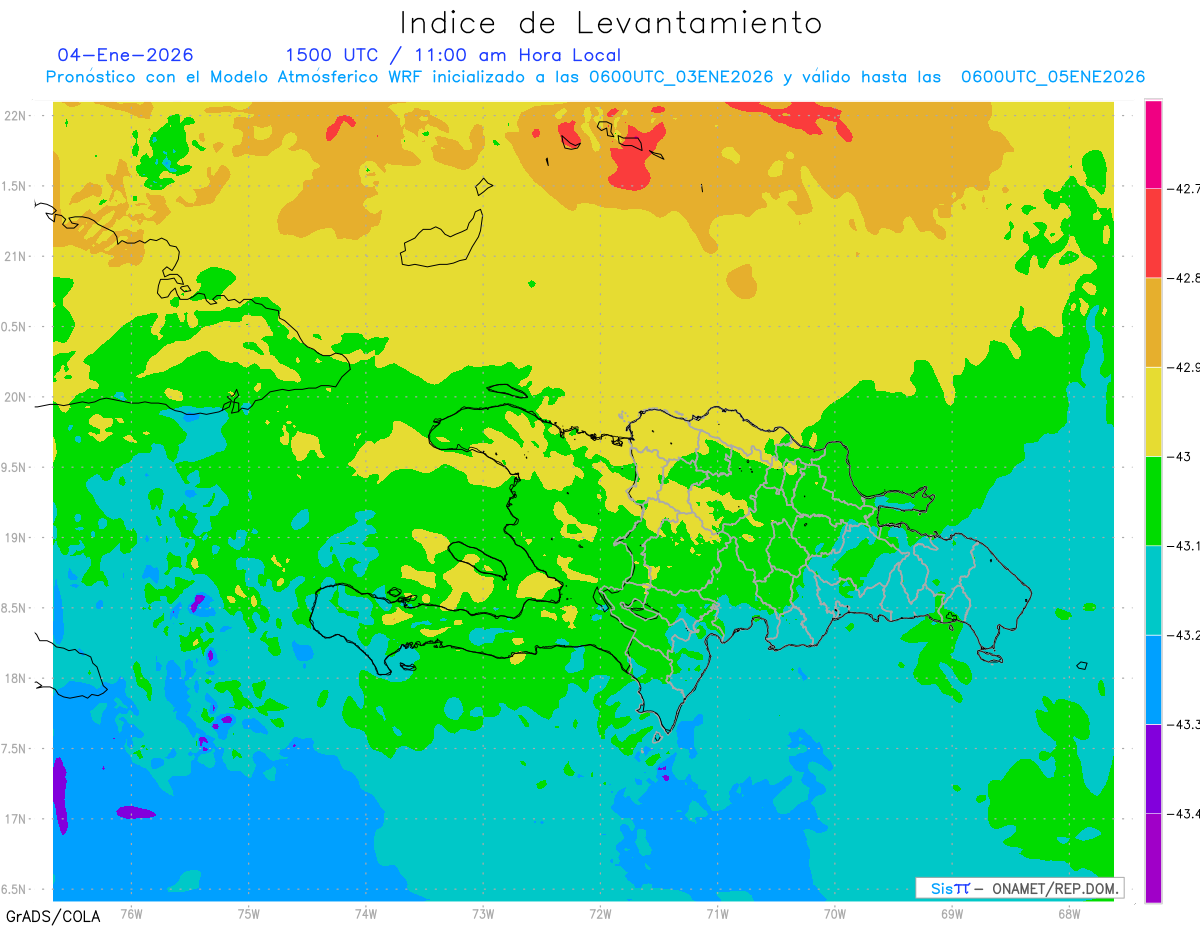The height and width of the screenshot is (927, 1200).
Task: Select the "-43" color bar value
Action: pos(1178,456)
